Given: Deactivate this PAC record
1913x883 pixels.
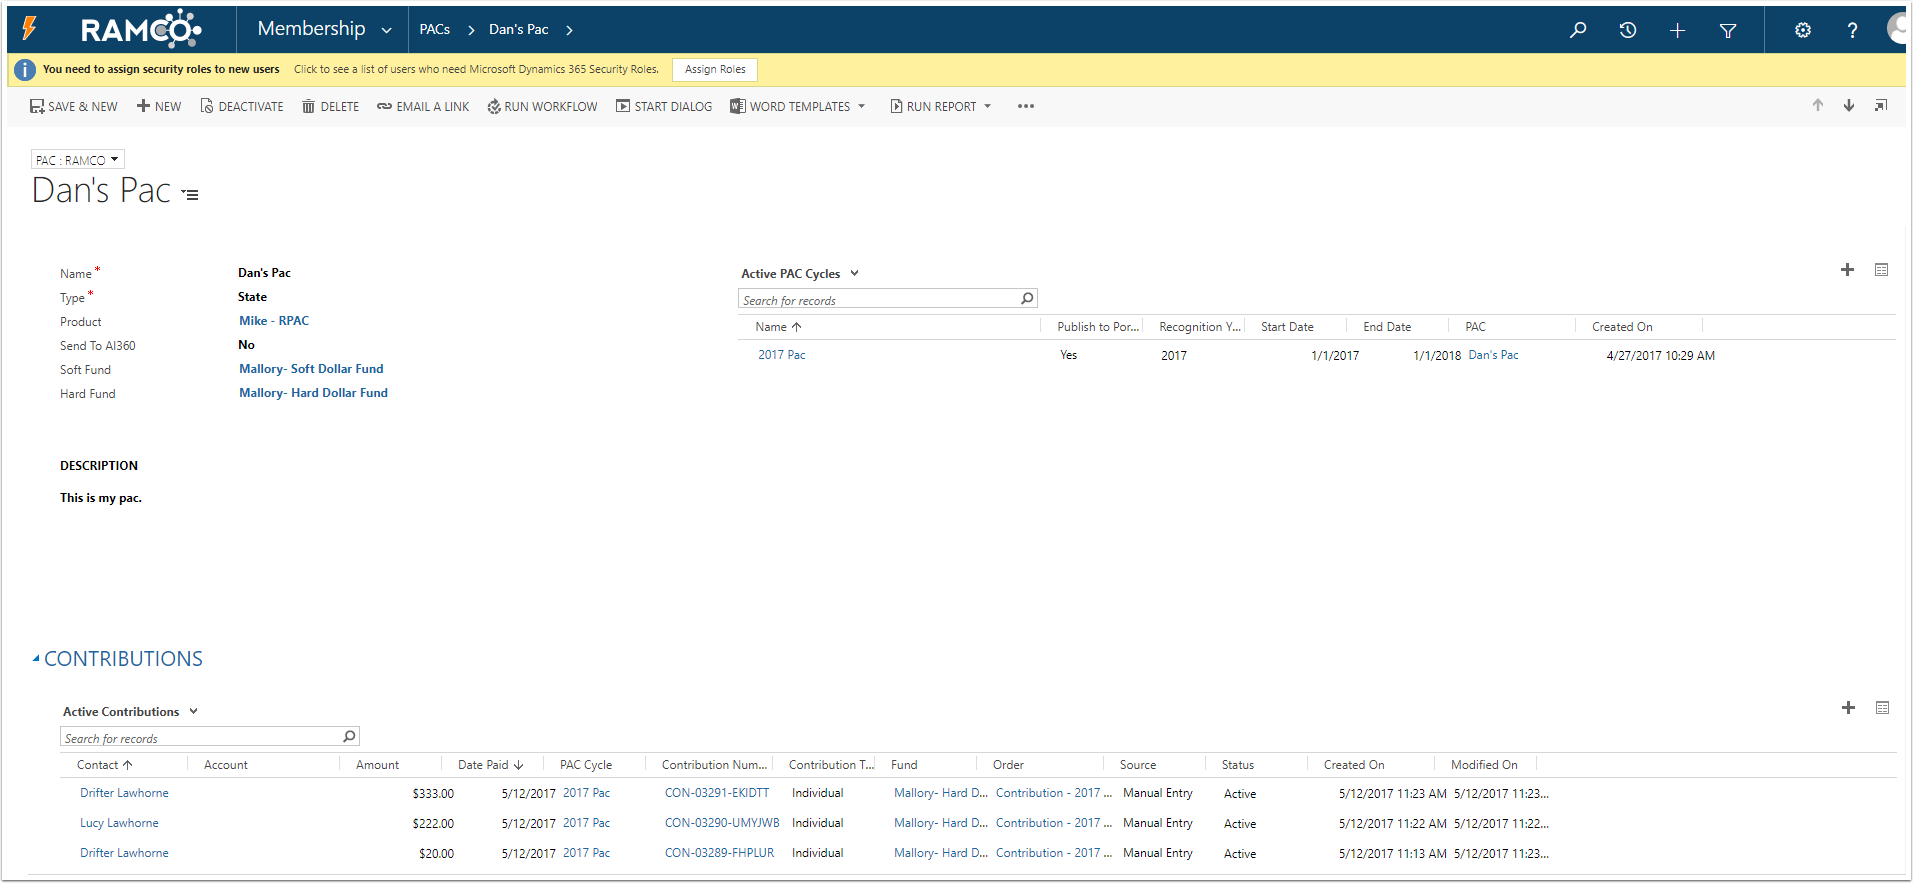Looking at the screenshot, I should coord(242,106).
